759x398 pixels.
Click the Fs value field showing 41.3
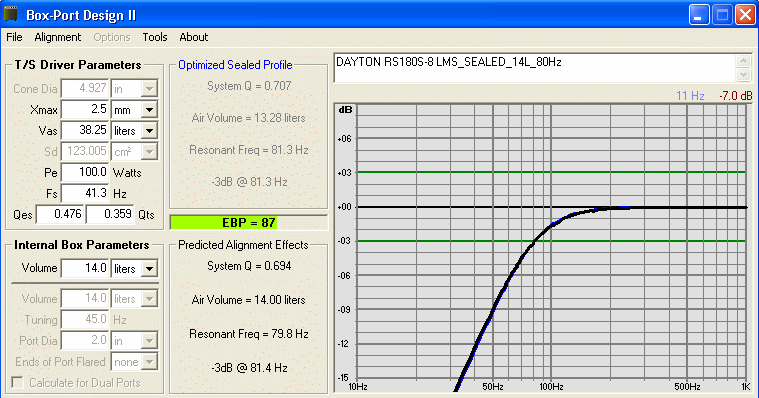pyautogui.click(x=85, y=194)
